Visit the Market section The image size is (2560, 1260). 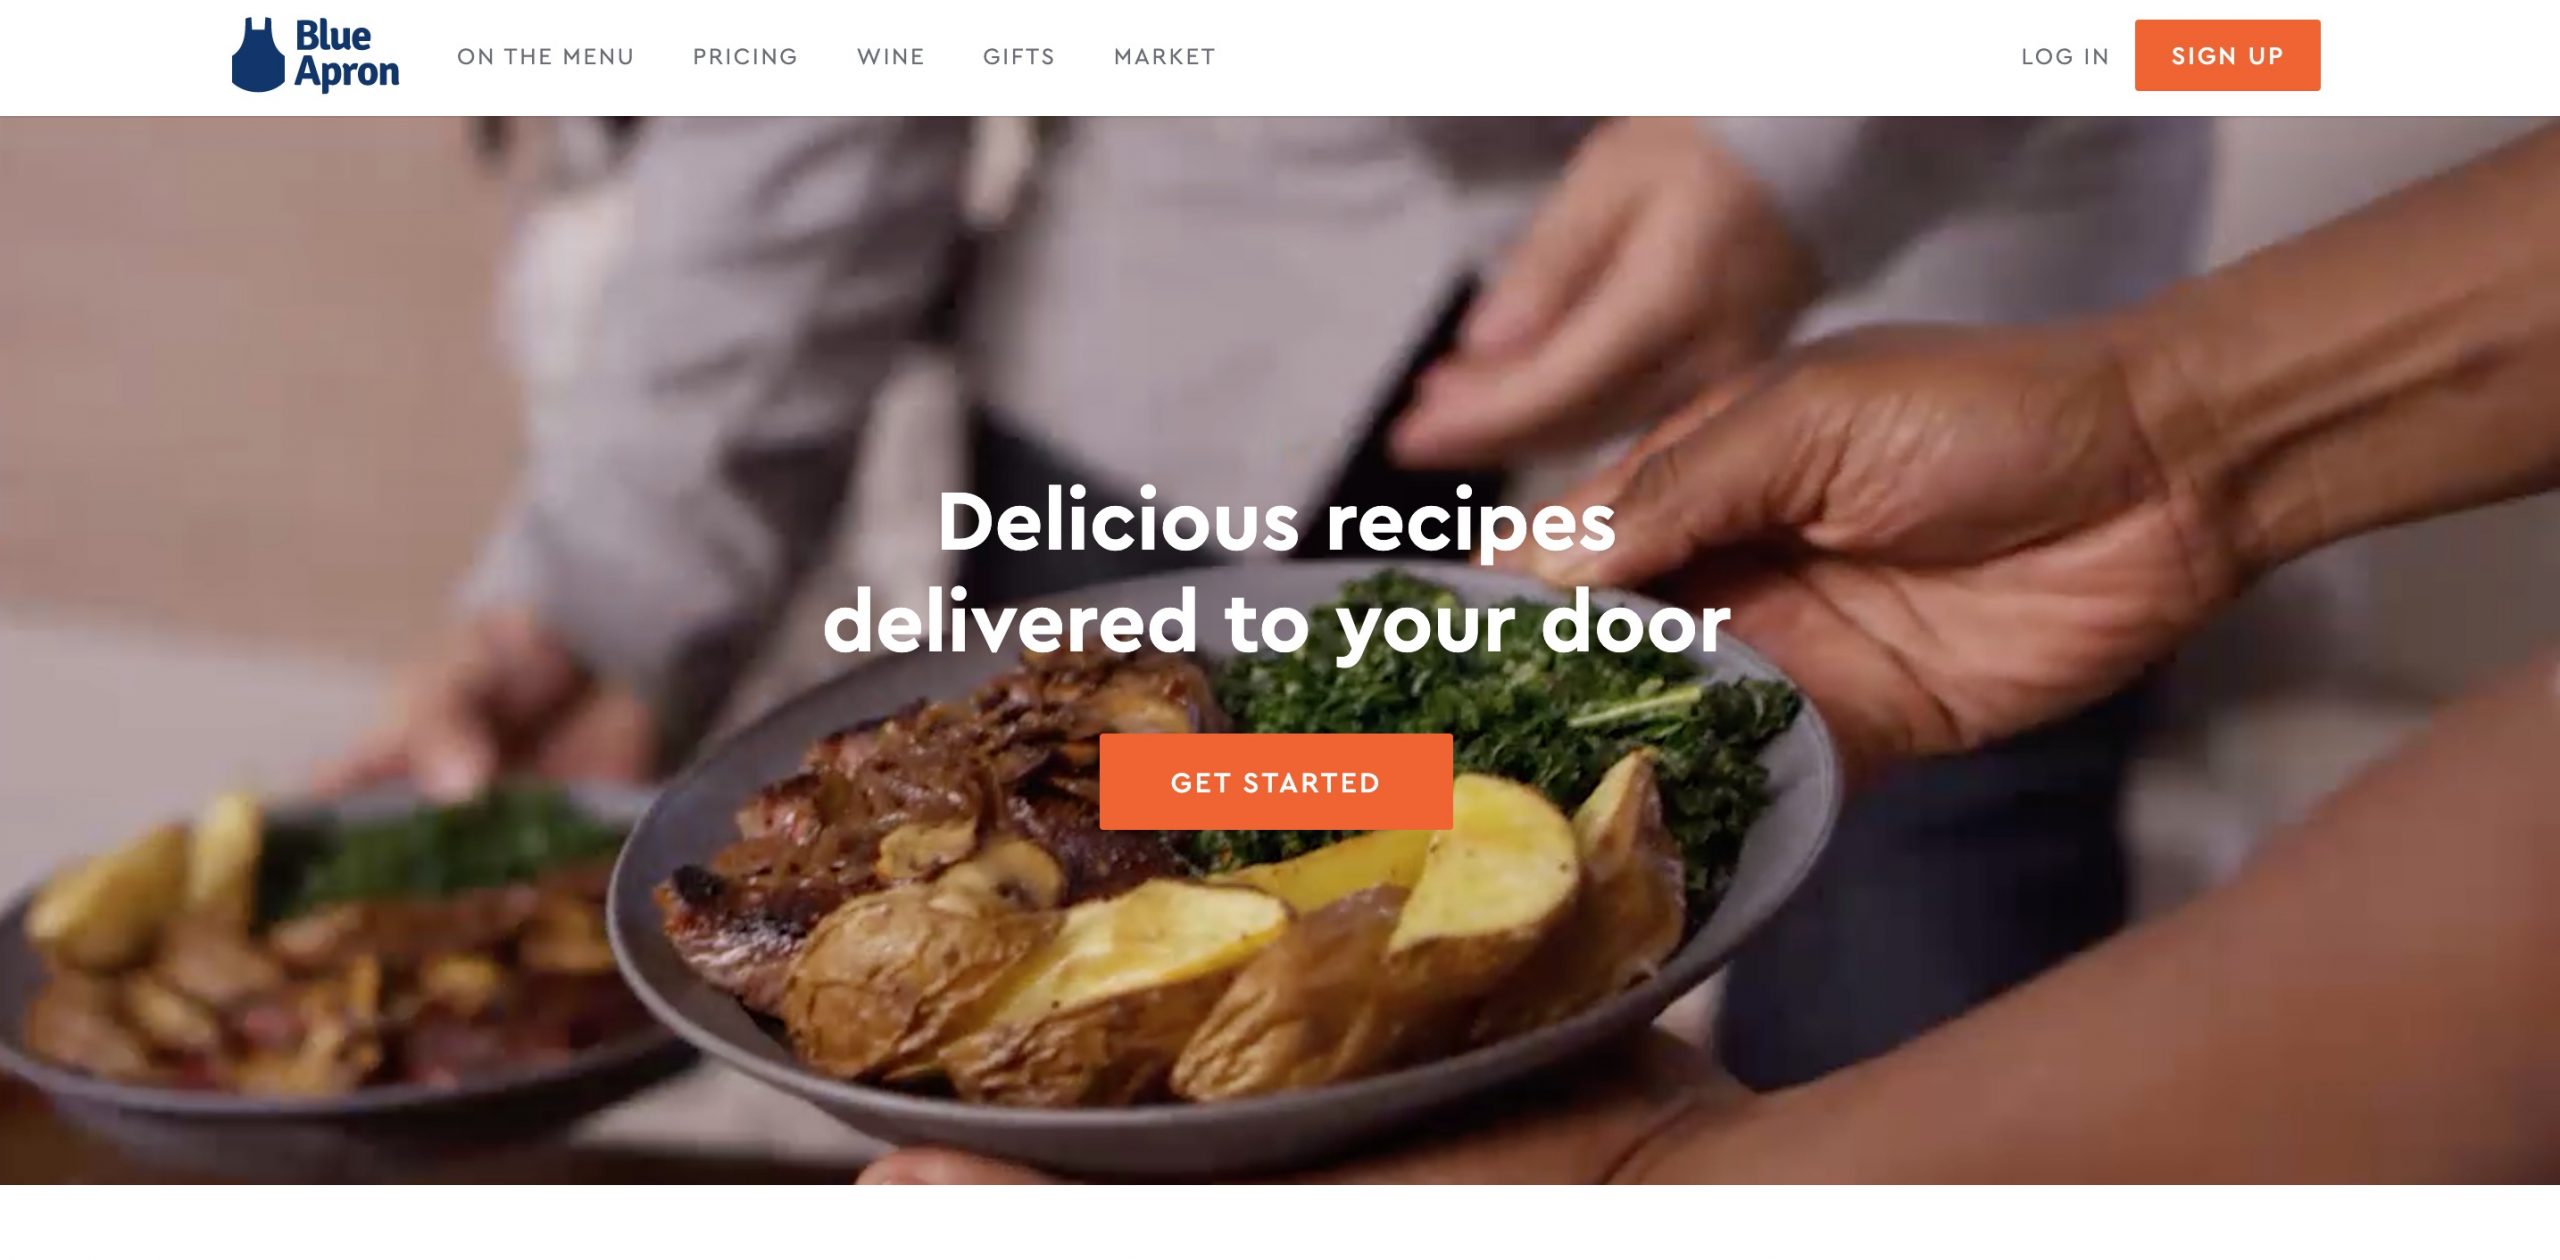pyautogui.click(x=1164, y=57)
